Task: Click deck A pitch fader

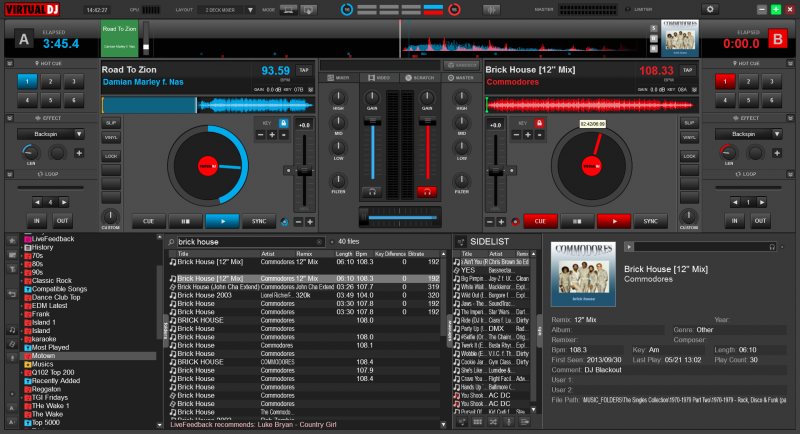Action: click(305, 172)
